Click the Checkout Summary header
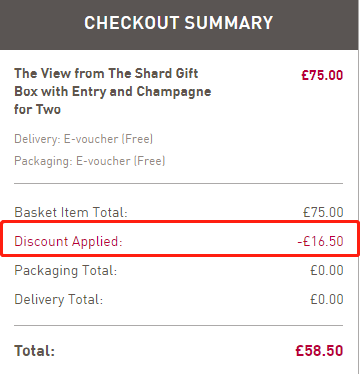 click(179, 23)
